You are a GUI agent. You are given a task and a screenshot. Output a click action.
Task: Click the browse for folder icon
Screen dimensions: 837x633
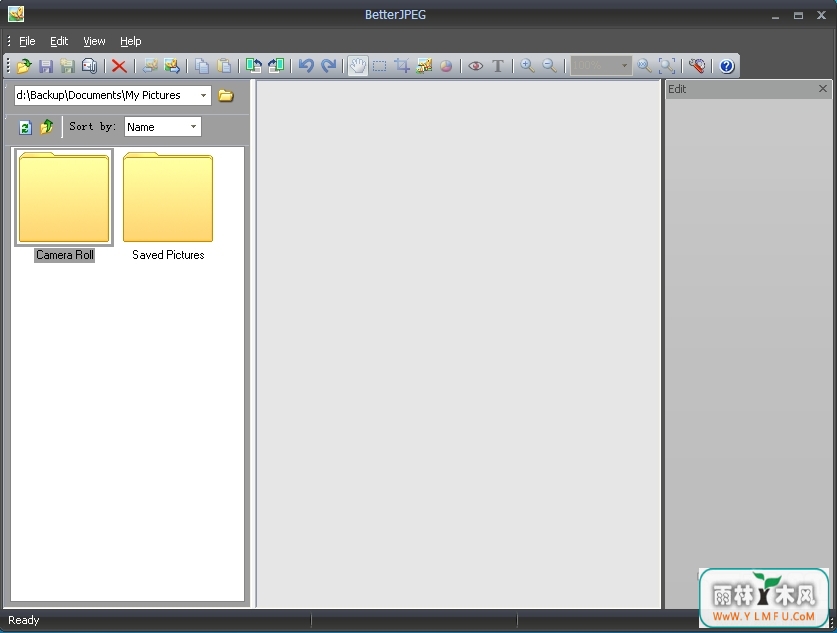tap(226, 96)
